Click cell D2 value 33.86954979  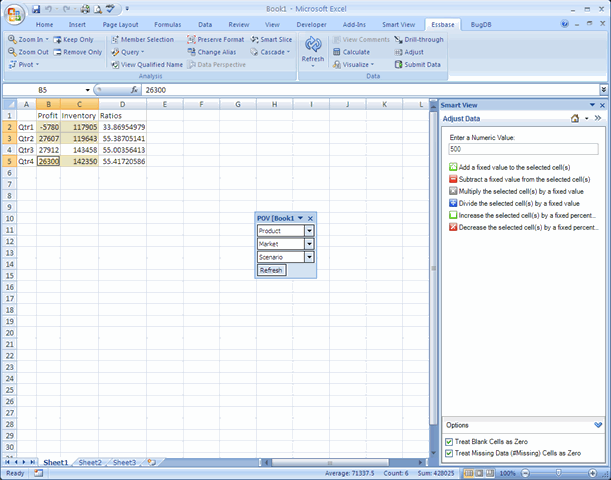tap(122, 127)
